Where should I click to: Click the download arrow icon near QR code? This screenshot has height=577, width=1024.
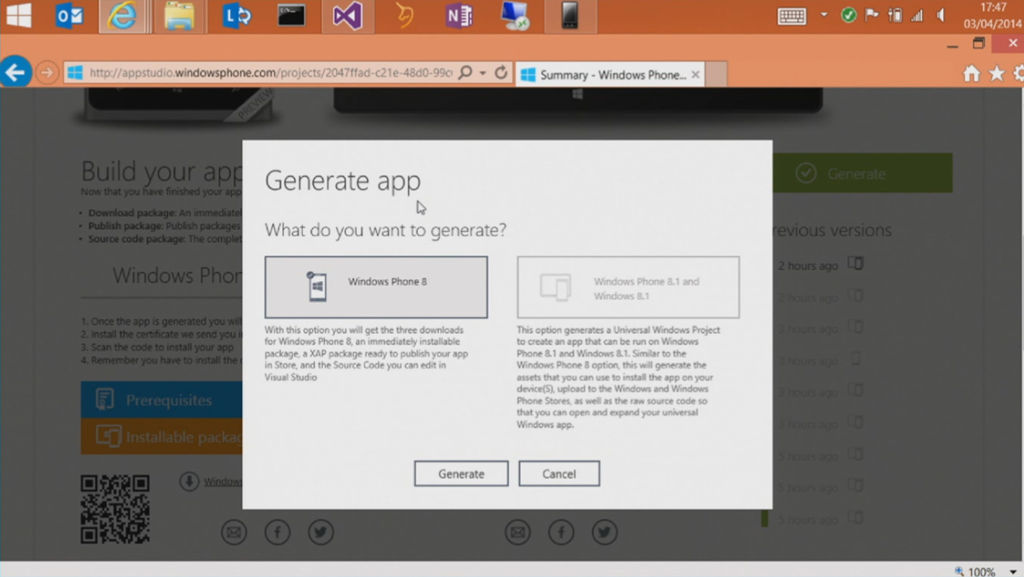coord(189,482)
